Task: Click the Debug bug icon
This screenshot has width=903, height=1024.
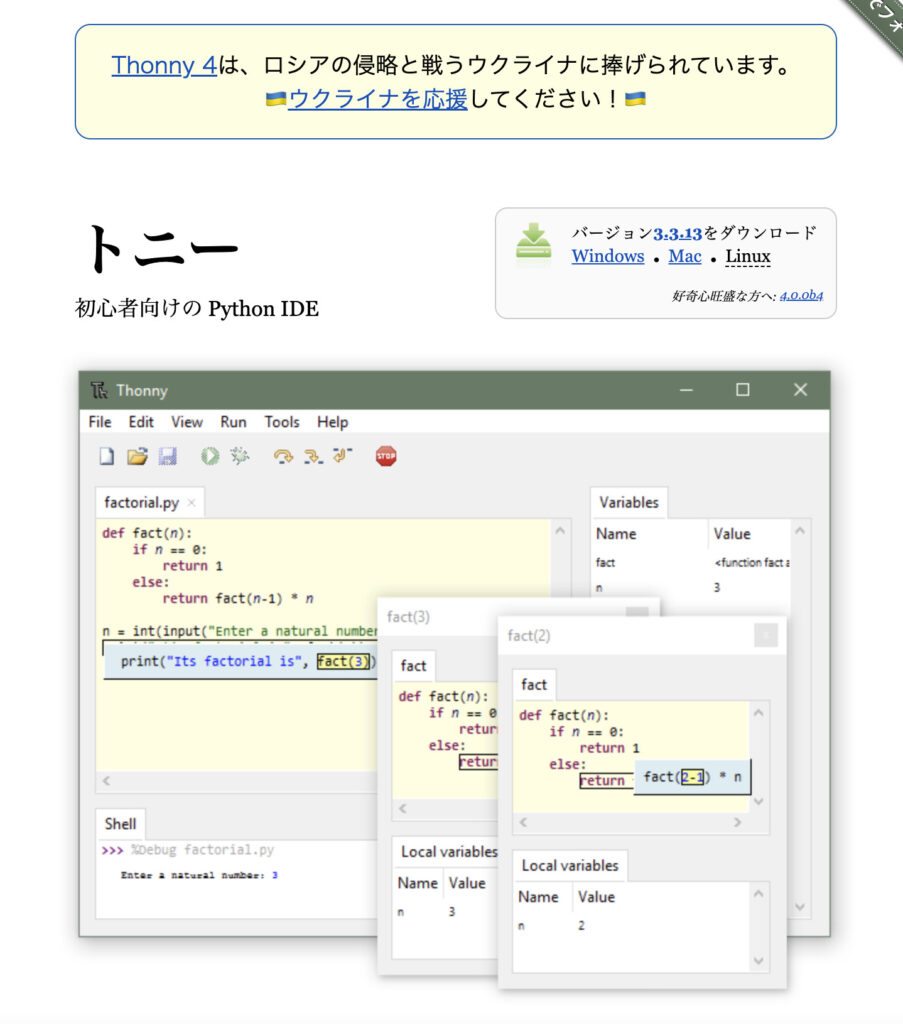Action: coord(240,456)
